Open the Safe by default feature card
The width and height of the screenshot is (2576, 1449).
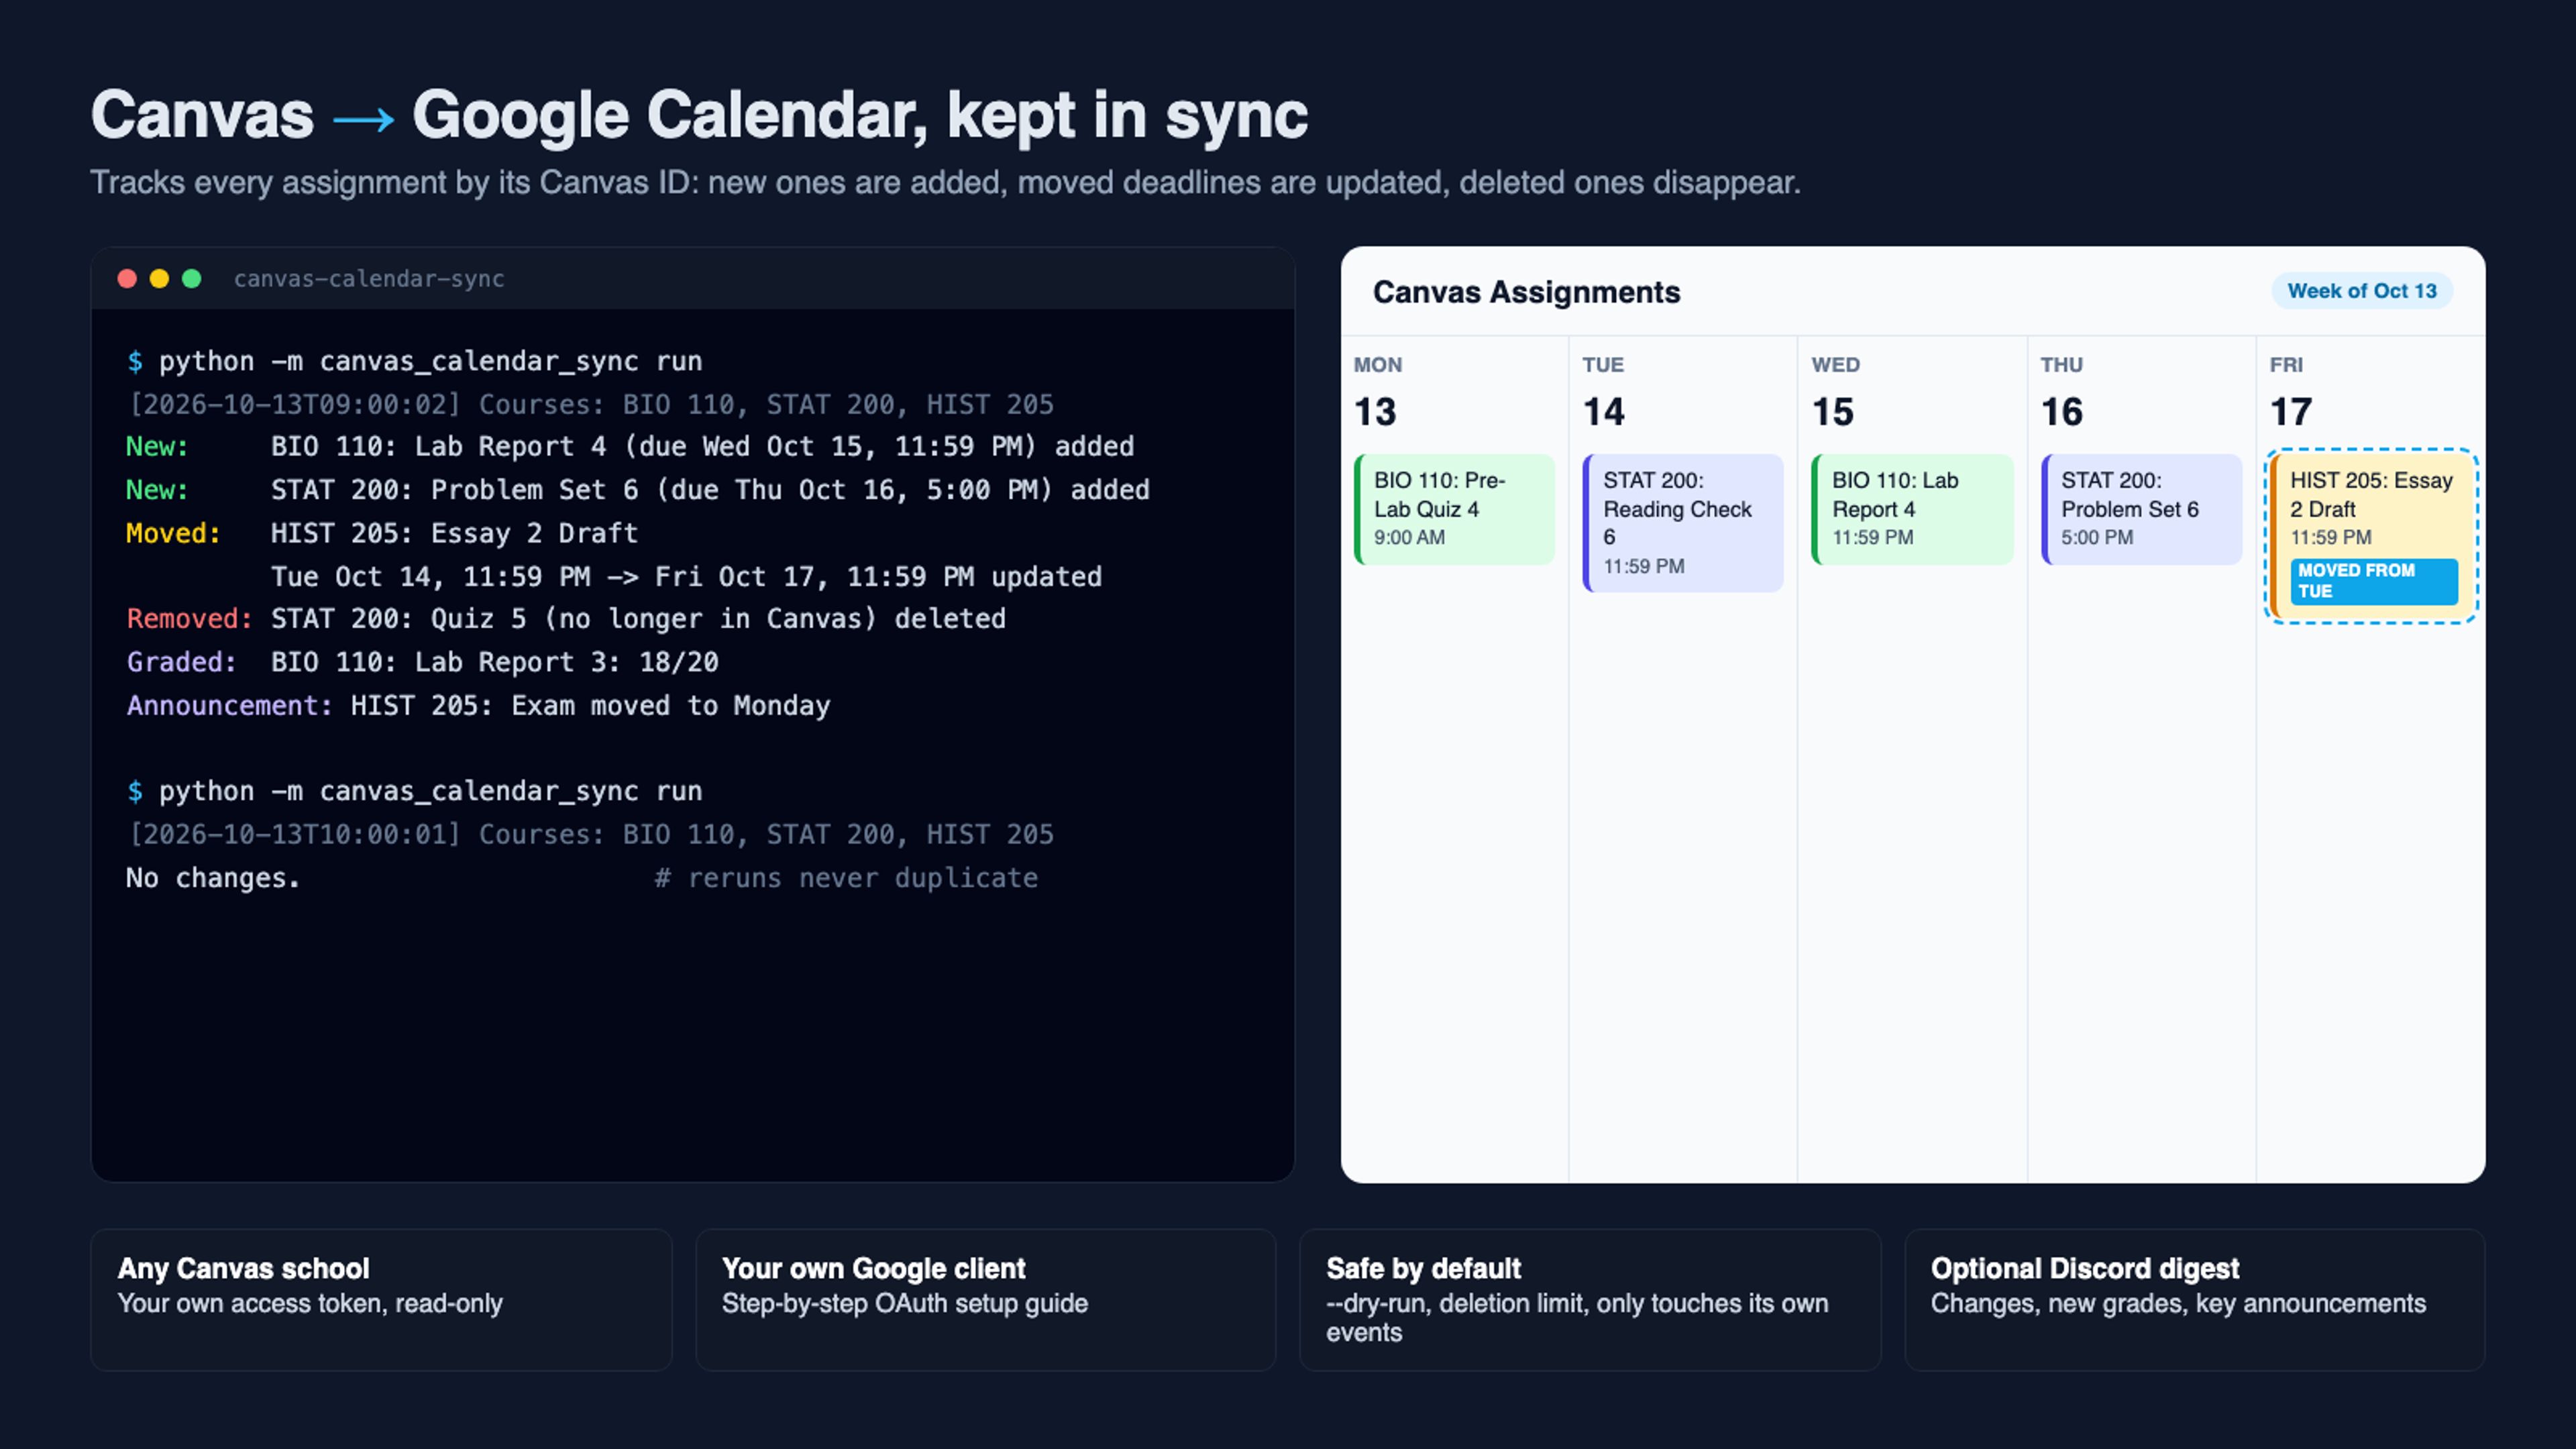click(1590, 1299)
